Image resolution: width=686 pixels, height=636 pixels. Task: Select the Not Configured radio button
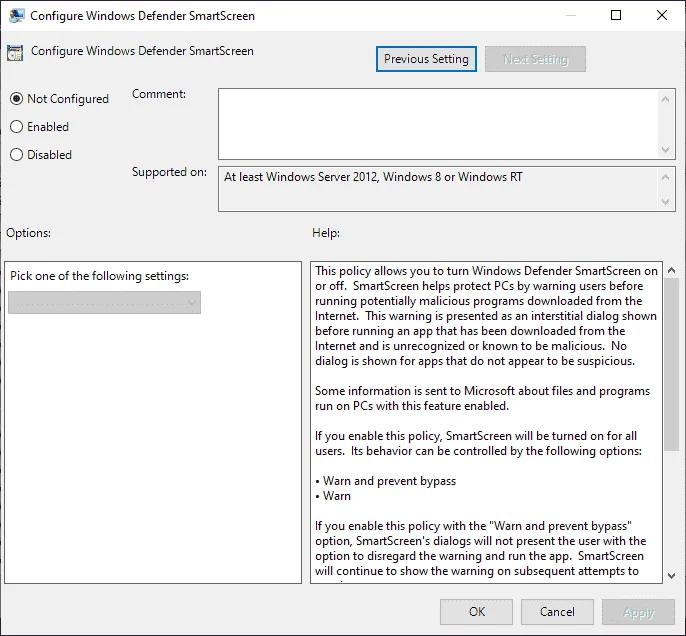(x=16, y=99)
